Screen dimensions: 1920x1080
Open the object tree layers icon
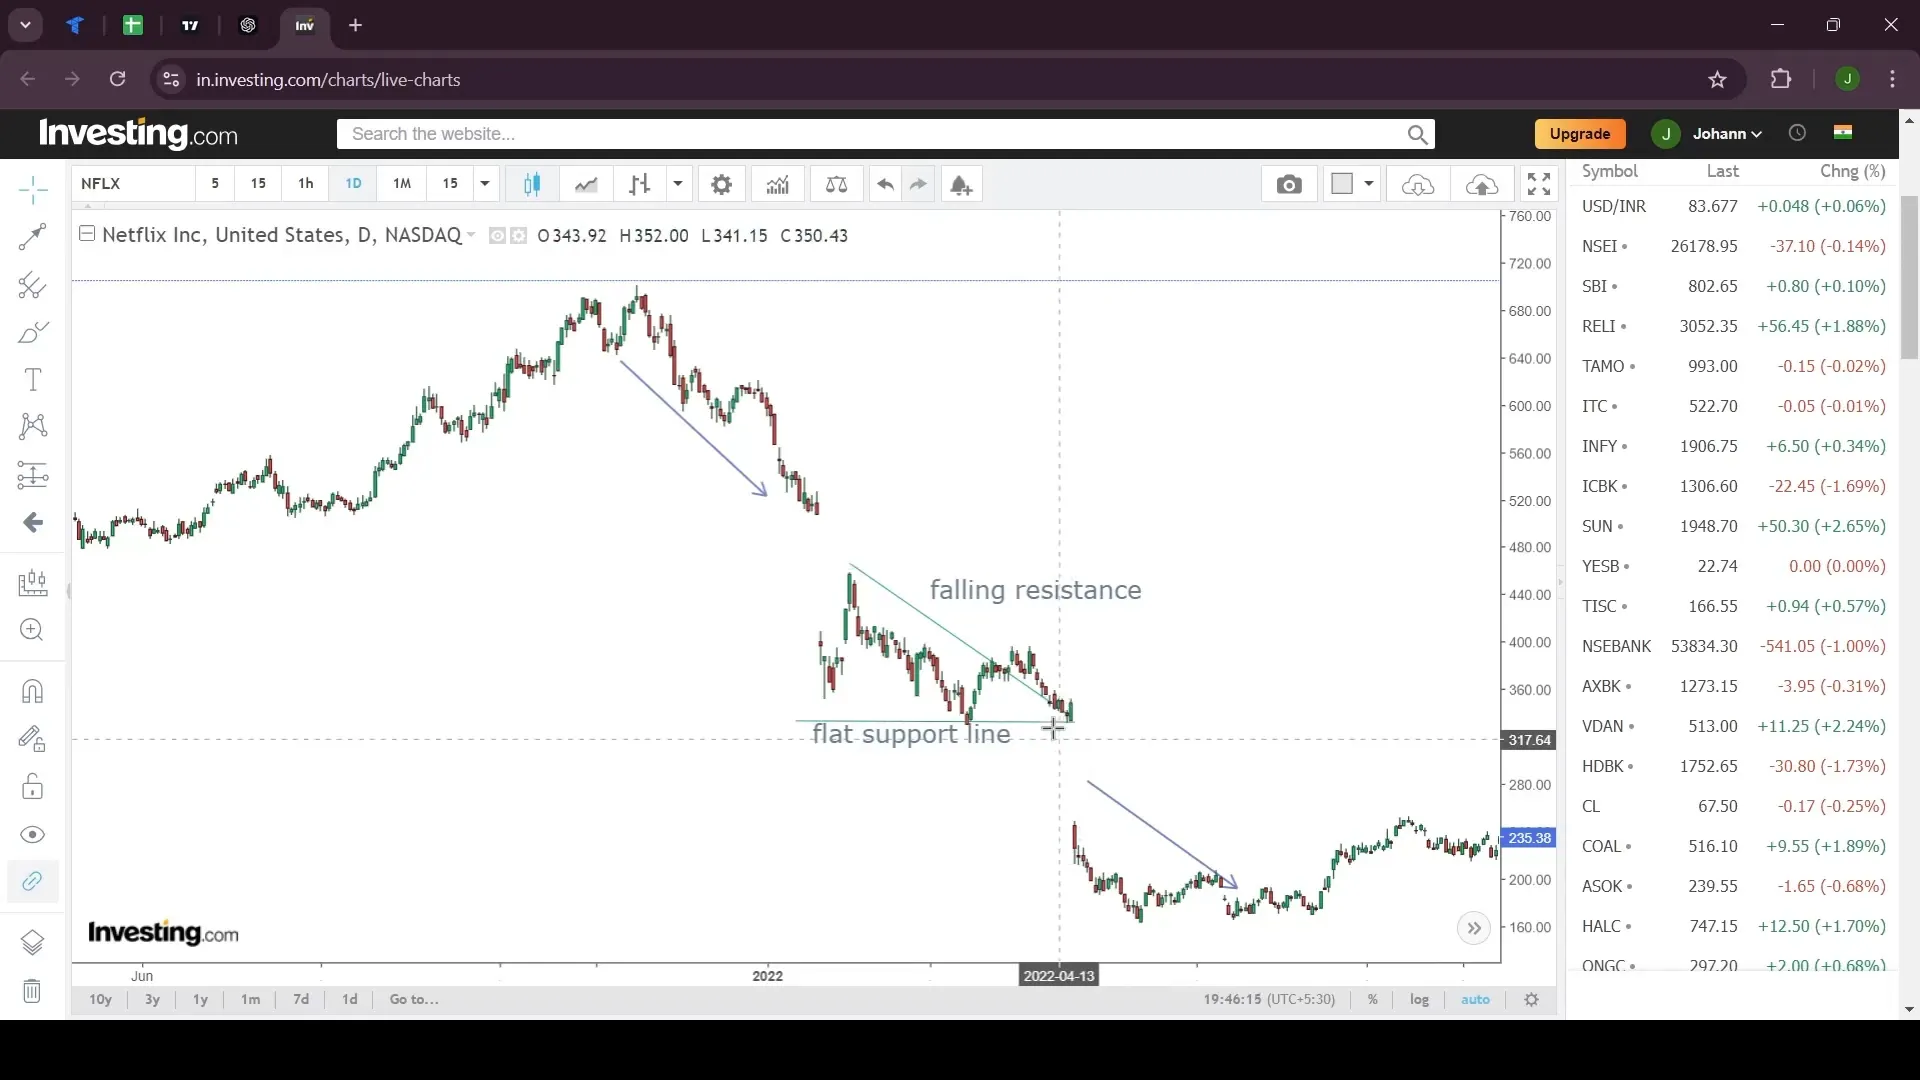(33, 942)
